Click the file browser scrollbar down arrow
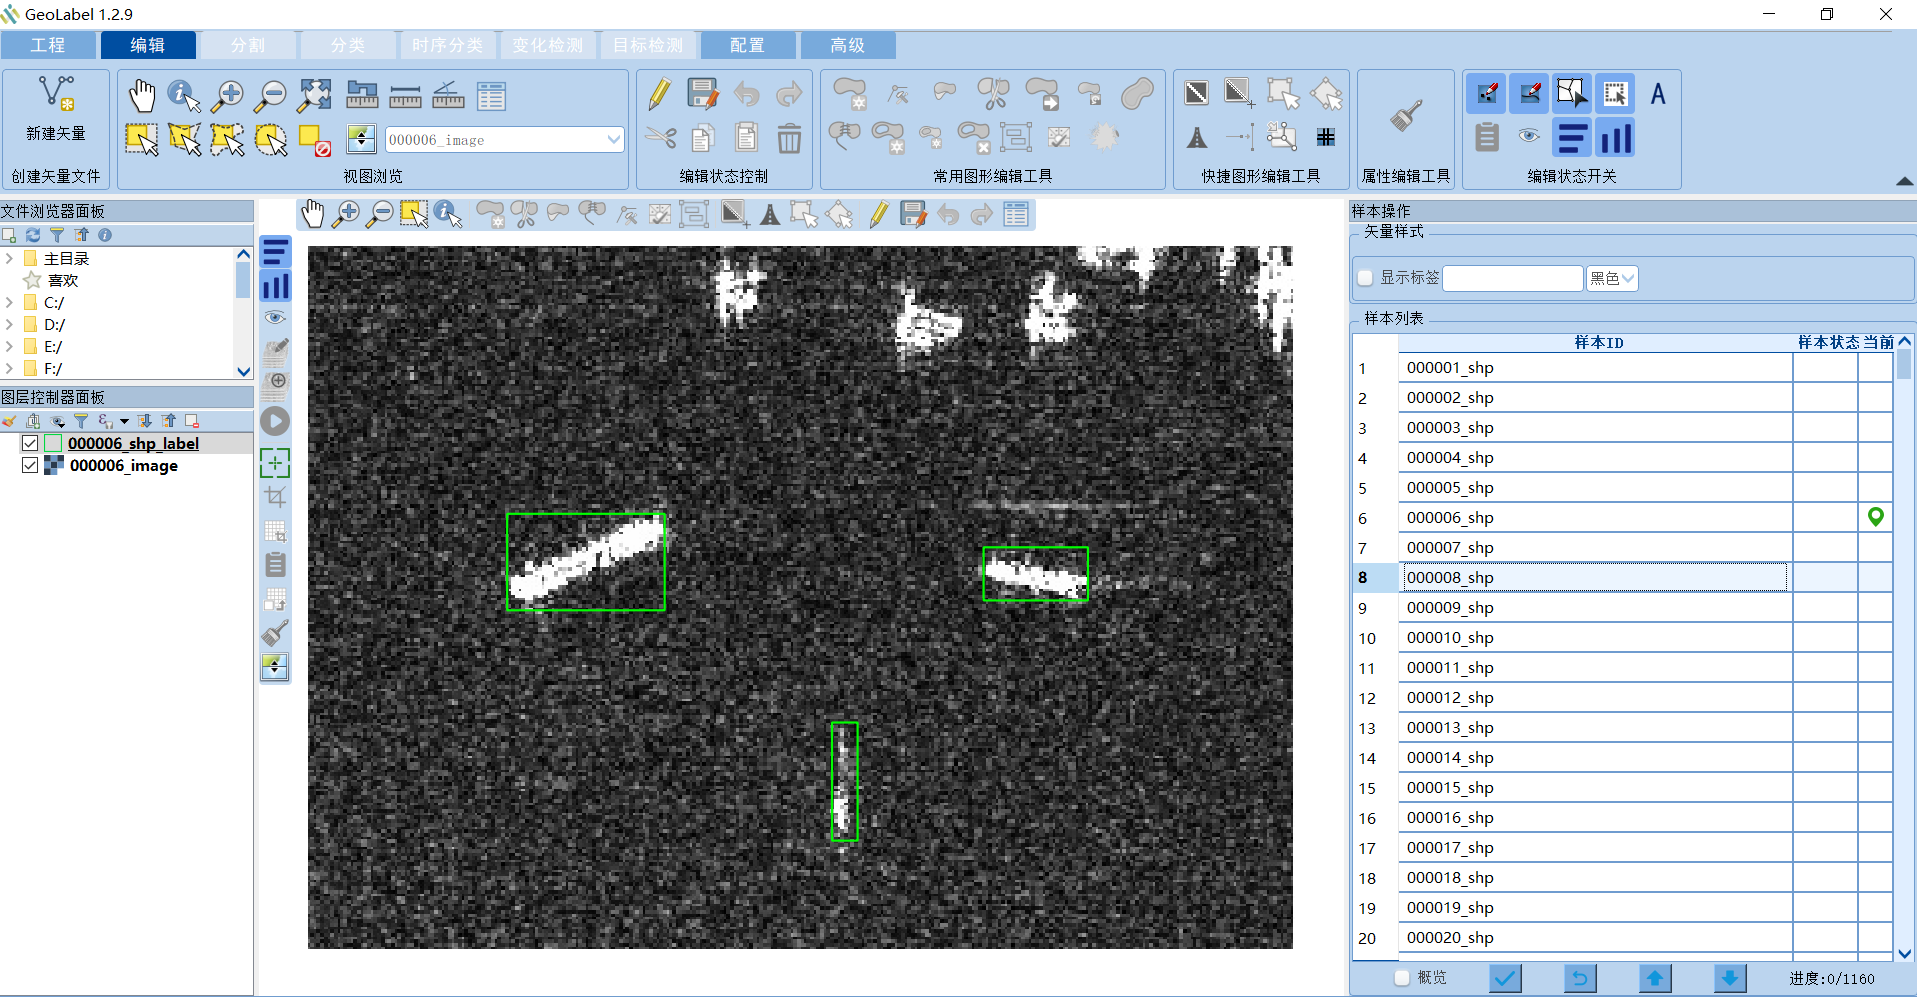Image resolution: width=1917 pixels, height=997 pixels. pos(243,371)
